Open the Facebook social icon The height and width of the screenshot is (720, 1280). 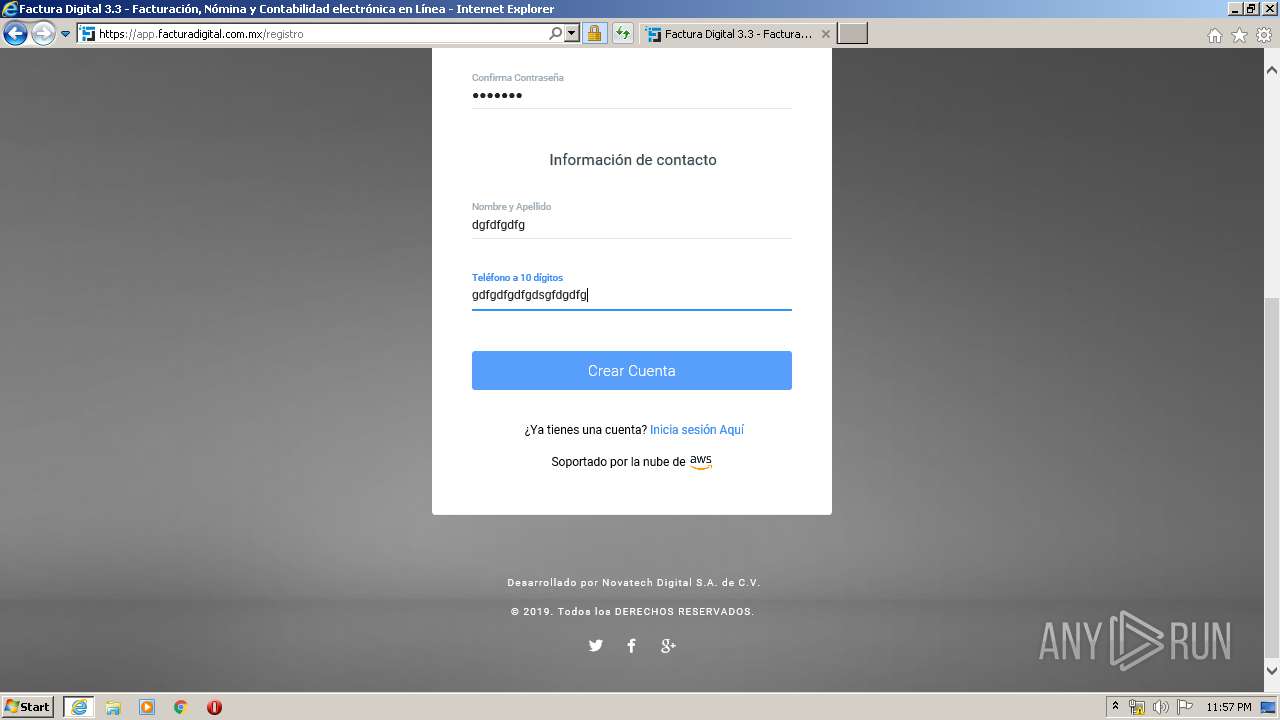click(631, 646)
